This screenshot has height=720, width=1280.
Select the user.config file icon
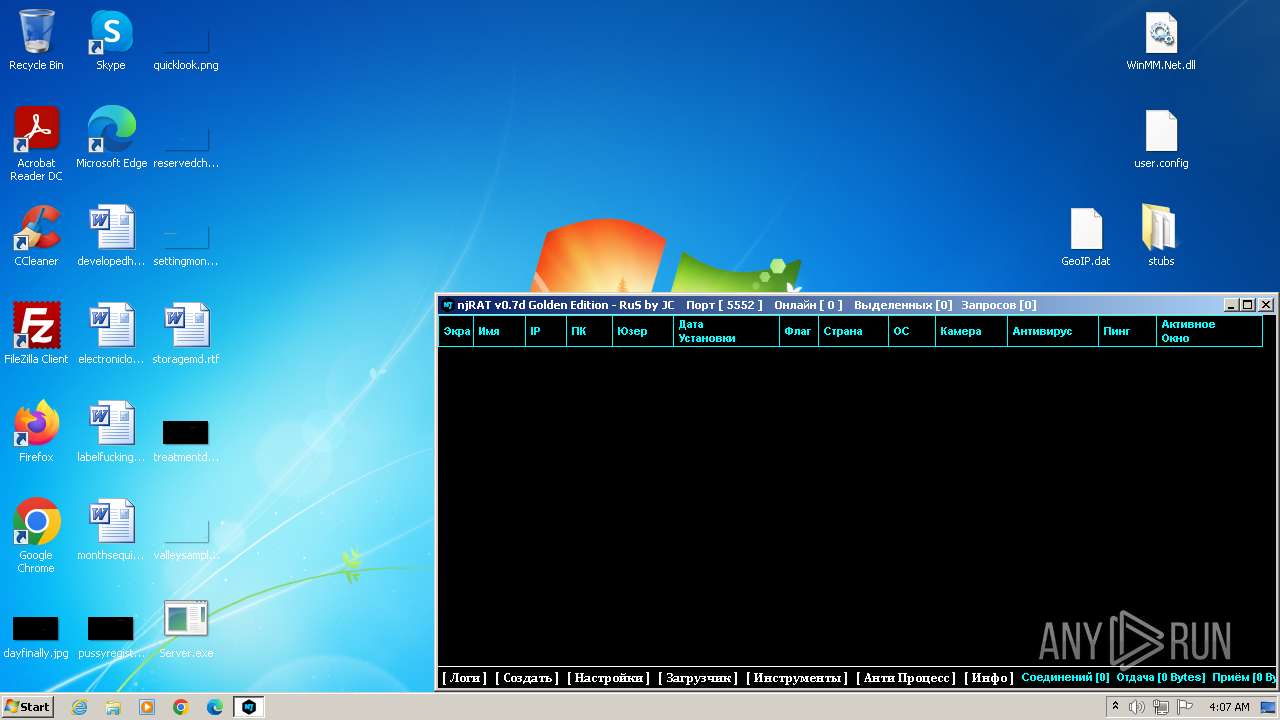click(x=1161, y=137)
